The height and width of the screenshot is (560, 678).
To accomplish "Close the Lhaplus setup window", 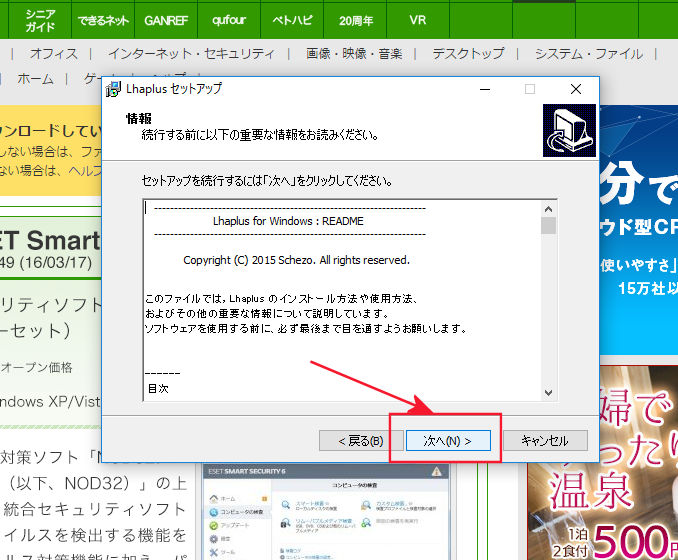I will (x=576, y=89).
